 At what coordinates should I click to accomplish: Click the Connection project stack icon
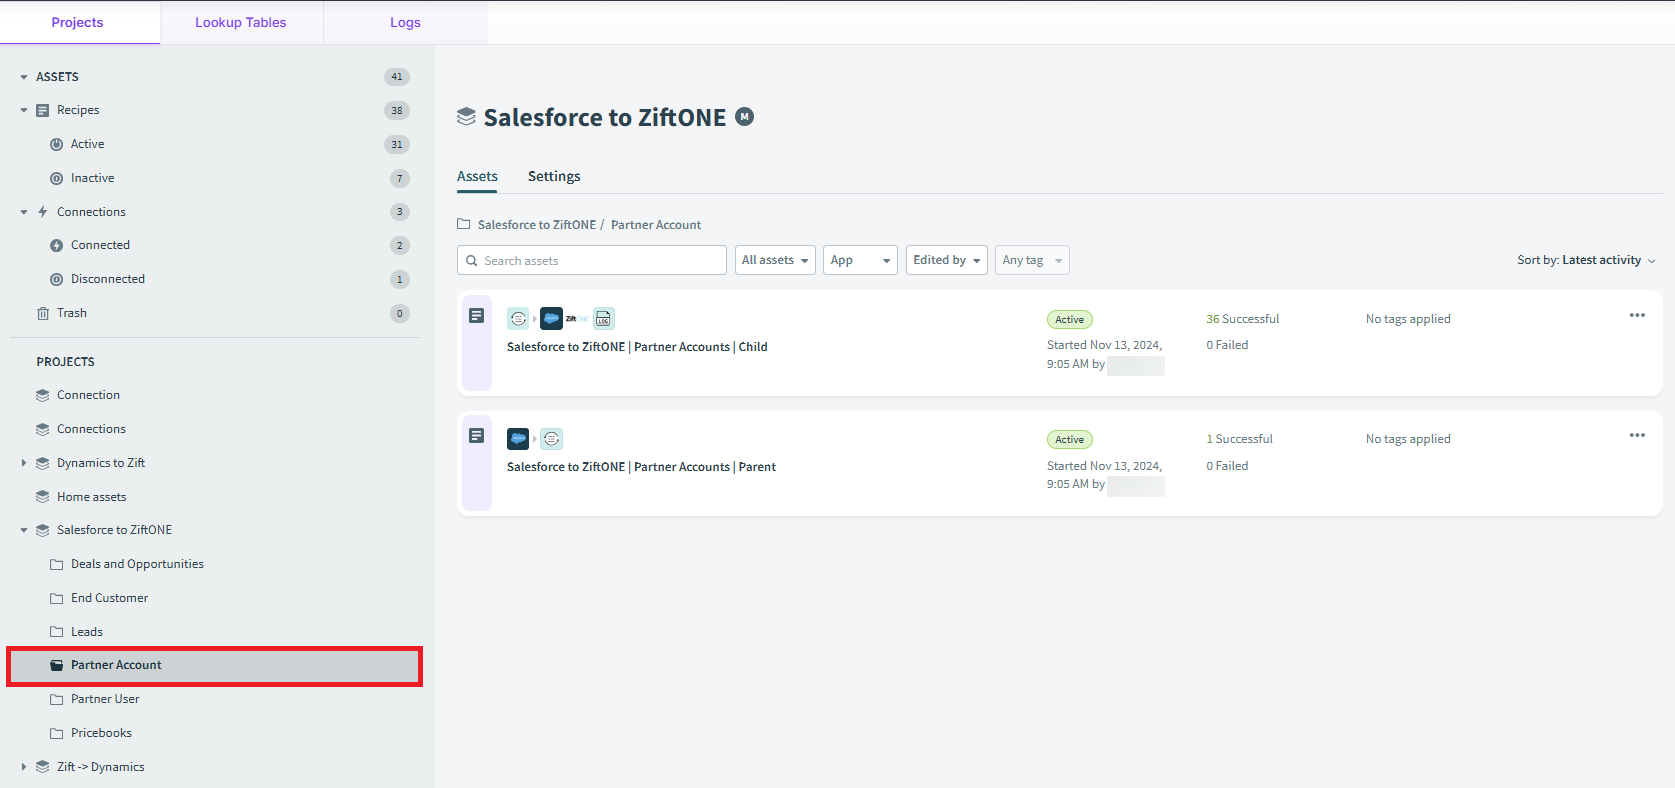[43, 395]
